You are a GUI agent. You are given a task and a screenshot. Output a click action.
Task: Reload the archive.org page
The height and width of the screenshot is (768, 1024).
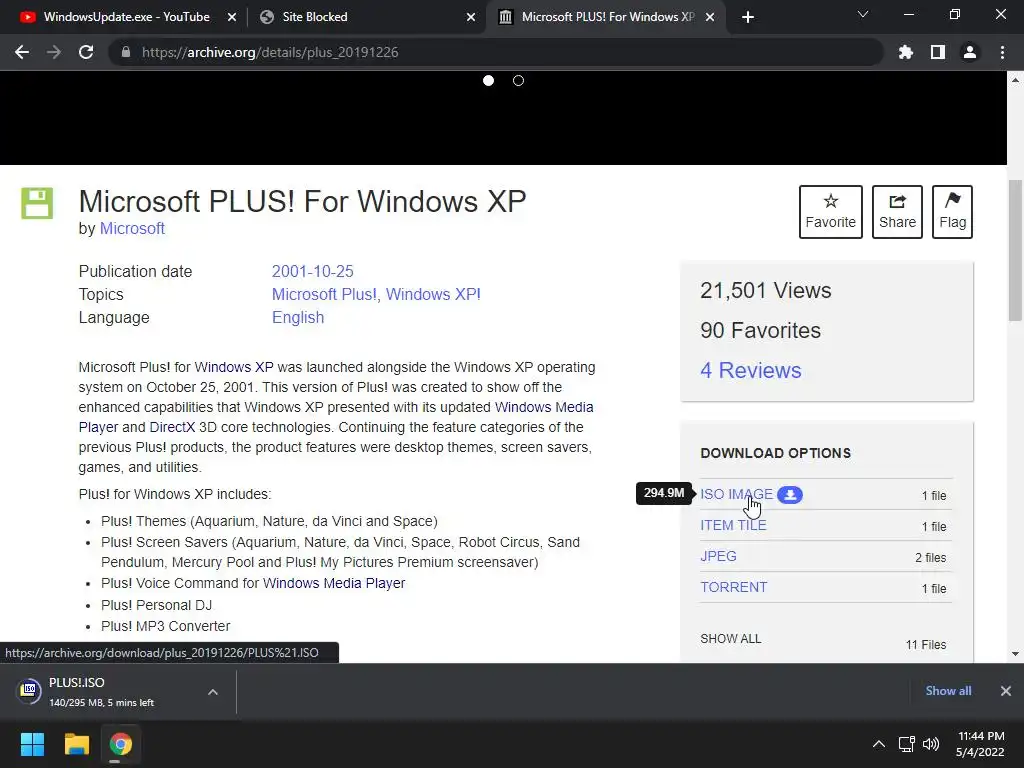(86, 52)
